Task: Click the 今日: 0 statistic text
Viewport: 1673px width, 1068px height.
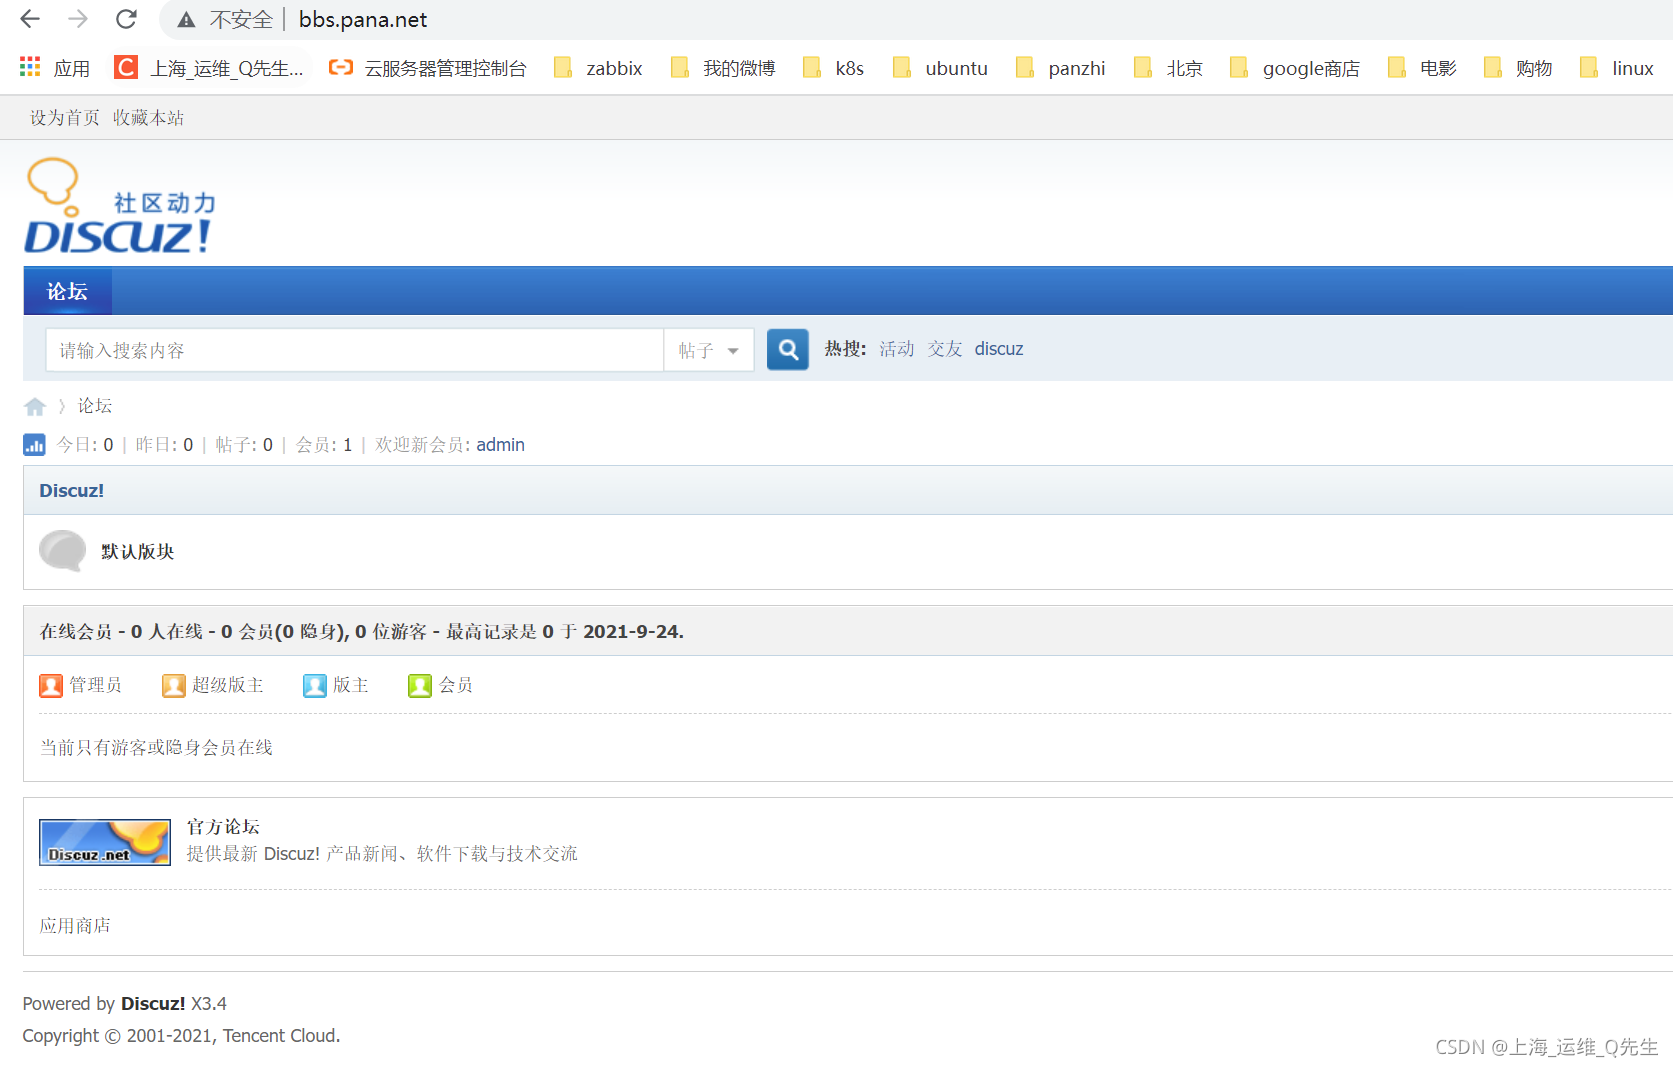Action: [85, 445]
